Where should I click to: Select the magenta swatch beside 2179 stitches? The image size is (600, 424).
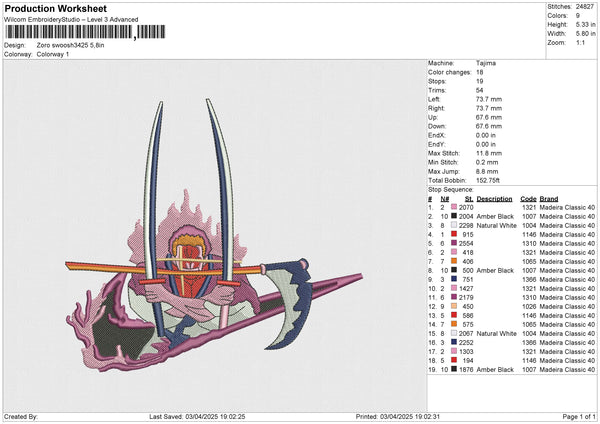click(x=454, y=297)
